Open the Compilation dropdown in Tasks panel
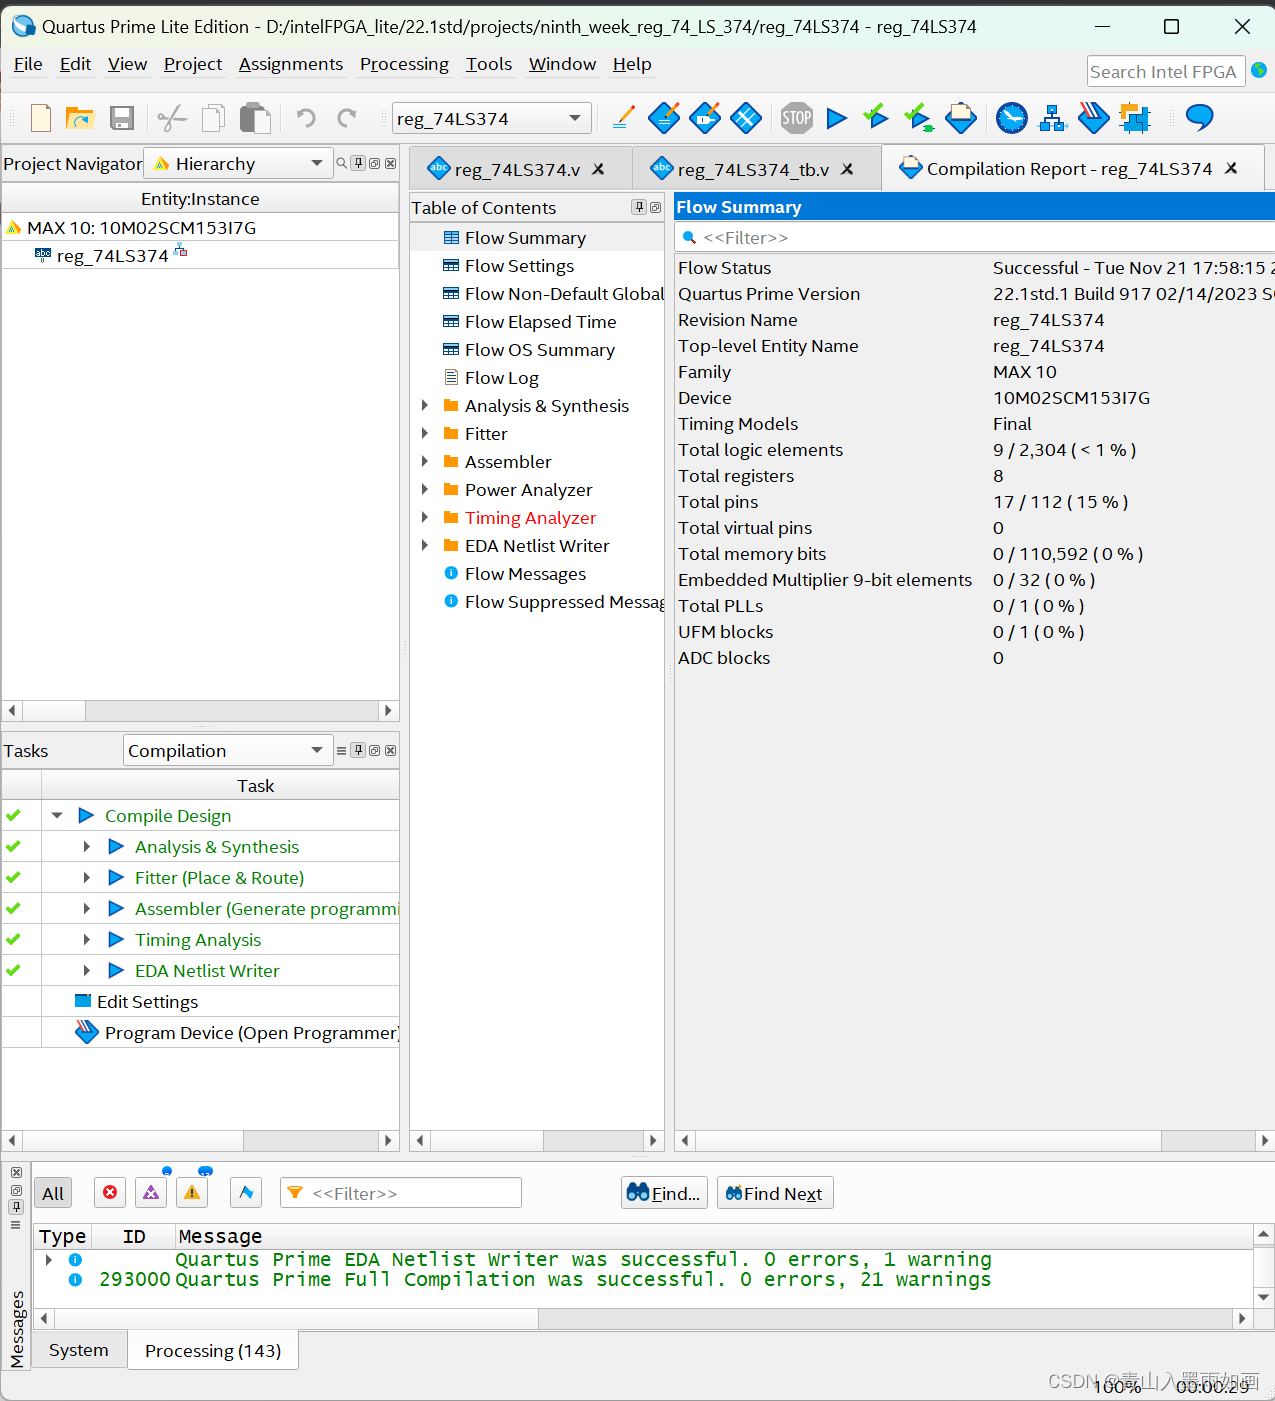Screen dimensions: 1275x1401 (228, 750)
